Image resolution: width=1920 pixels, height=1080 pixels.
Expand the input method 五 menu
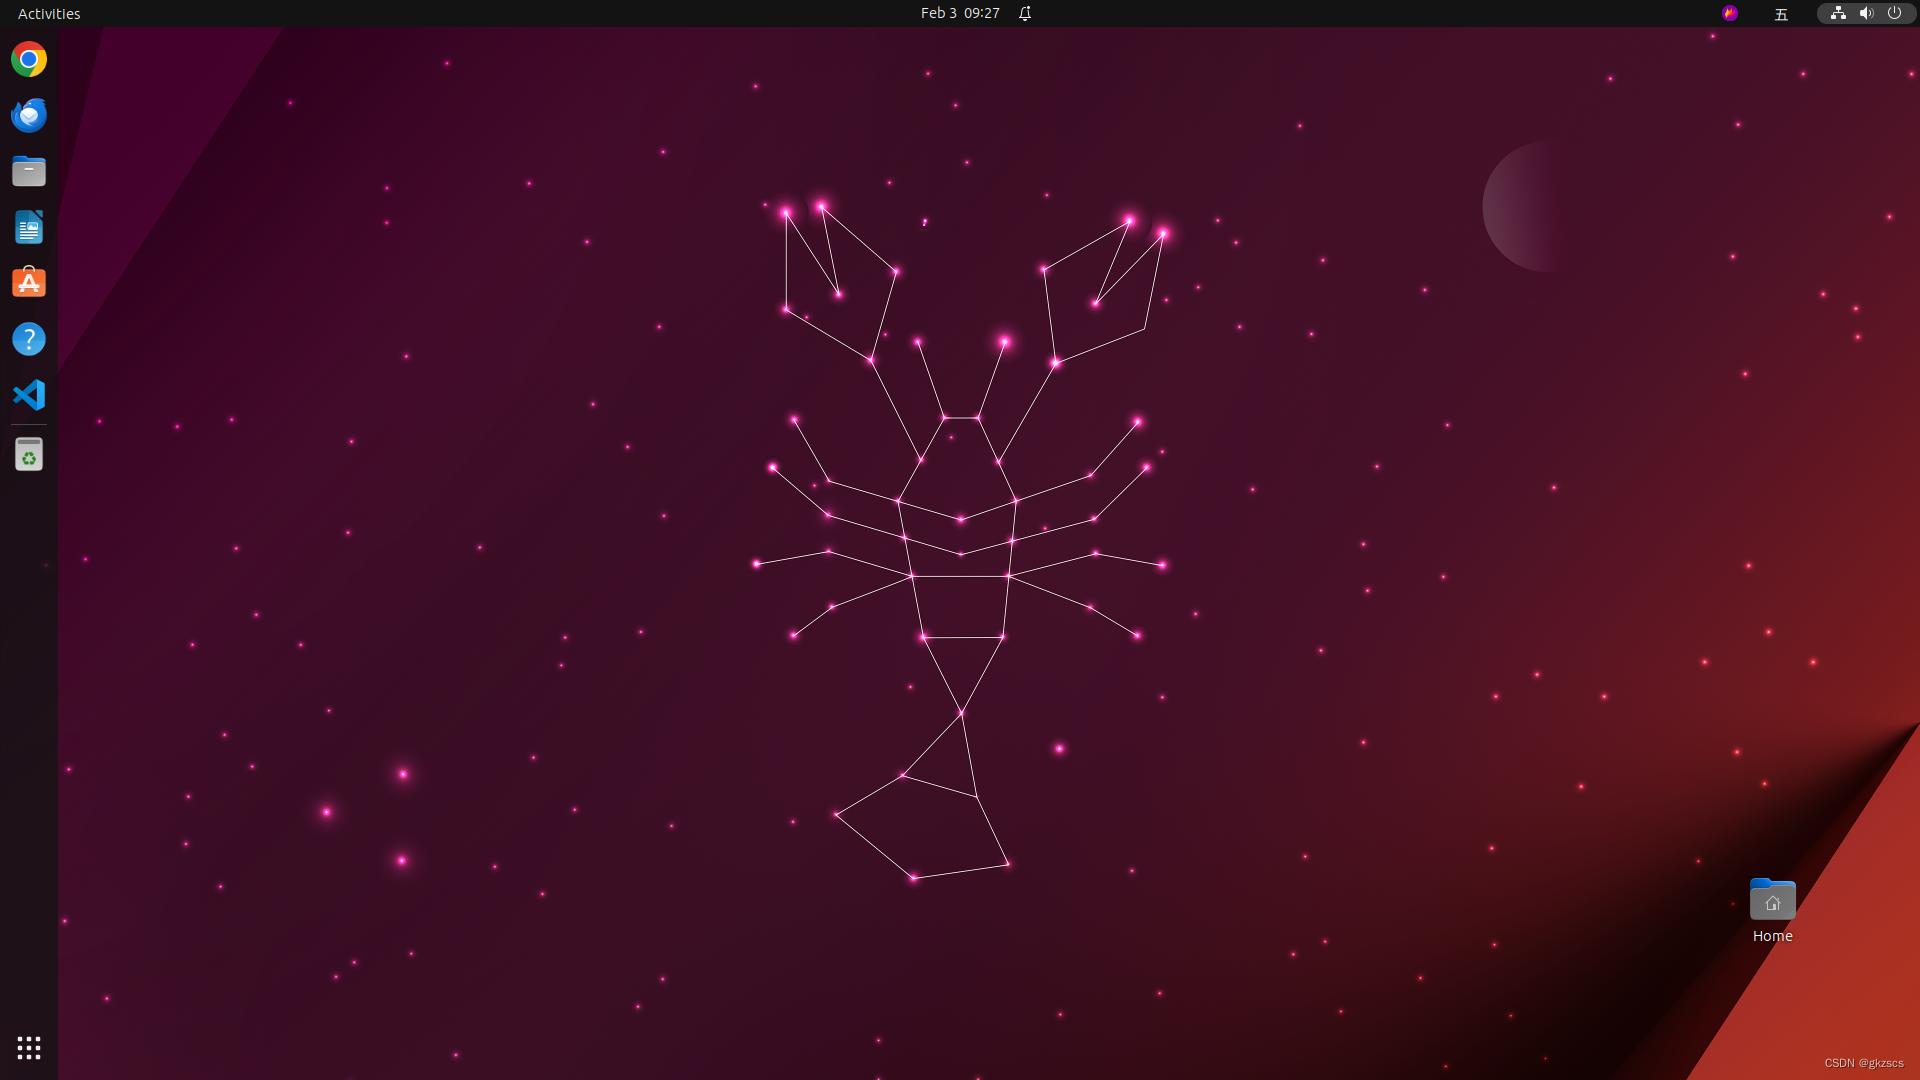click(1781, 14)
